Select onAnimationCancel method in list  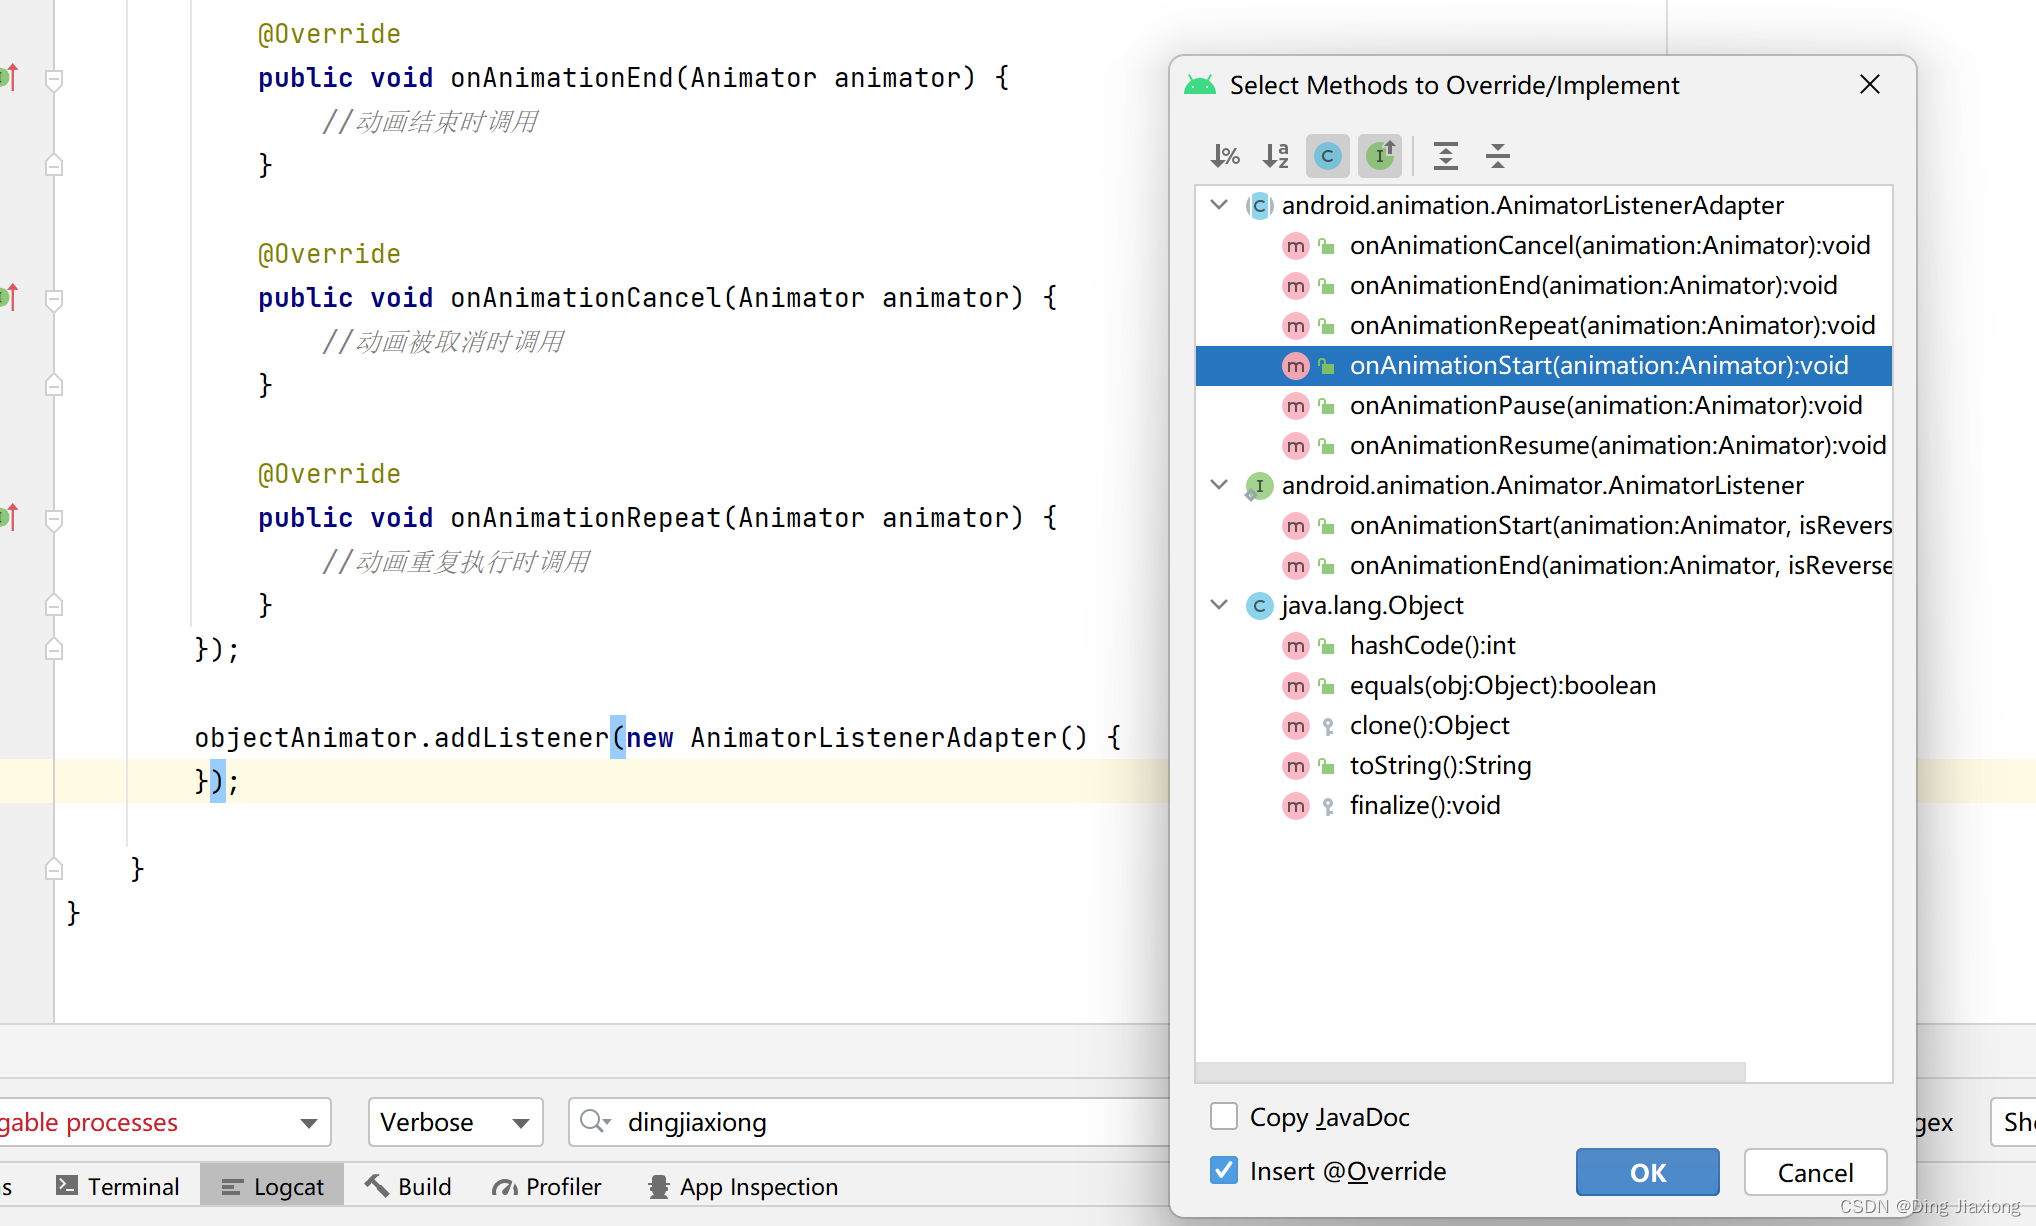[x=1544, y=246]
